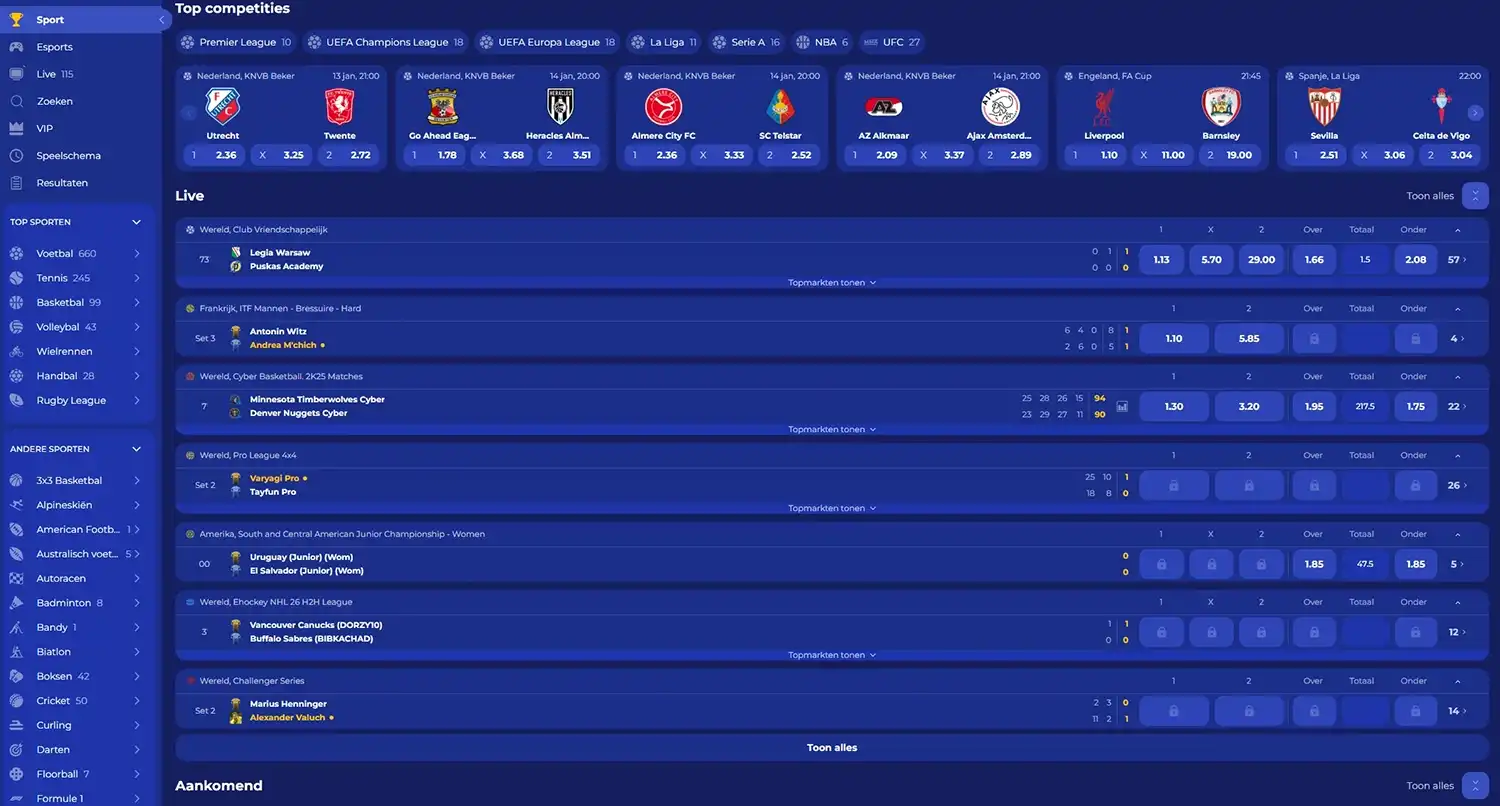Open all 22 markets for Timberwolves Cyber match
The image size is (1500, 806).
(x=1457, y=407)
